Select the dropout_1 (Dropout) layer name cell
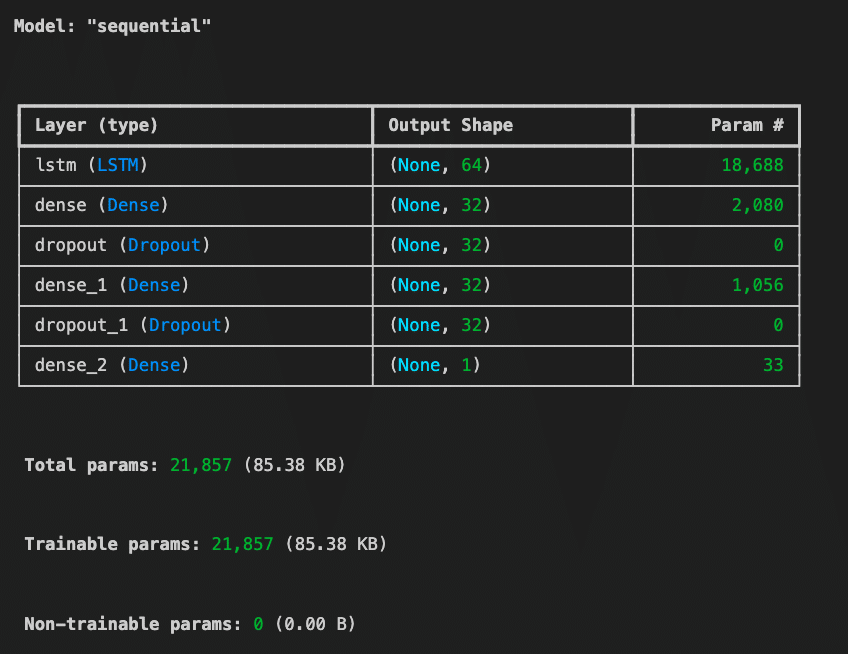The width and height of the screenshot is (848, 654). (x=132, y=325)
